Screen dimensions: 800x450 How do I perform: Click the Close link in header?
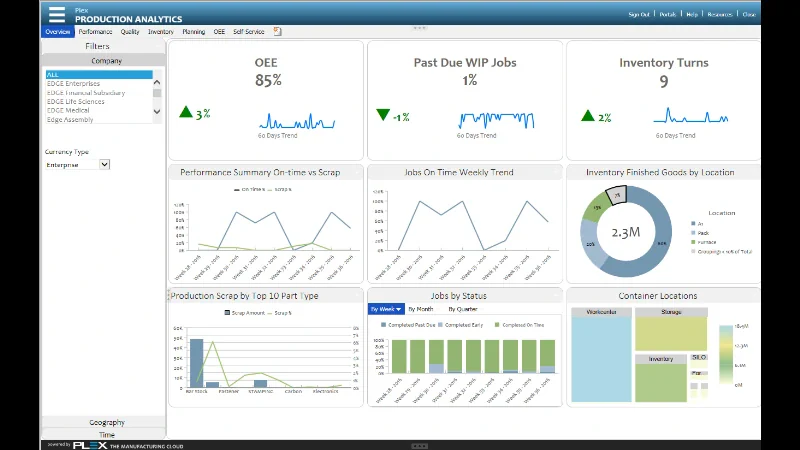point(749,15)
